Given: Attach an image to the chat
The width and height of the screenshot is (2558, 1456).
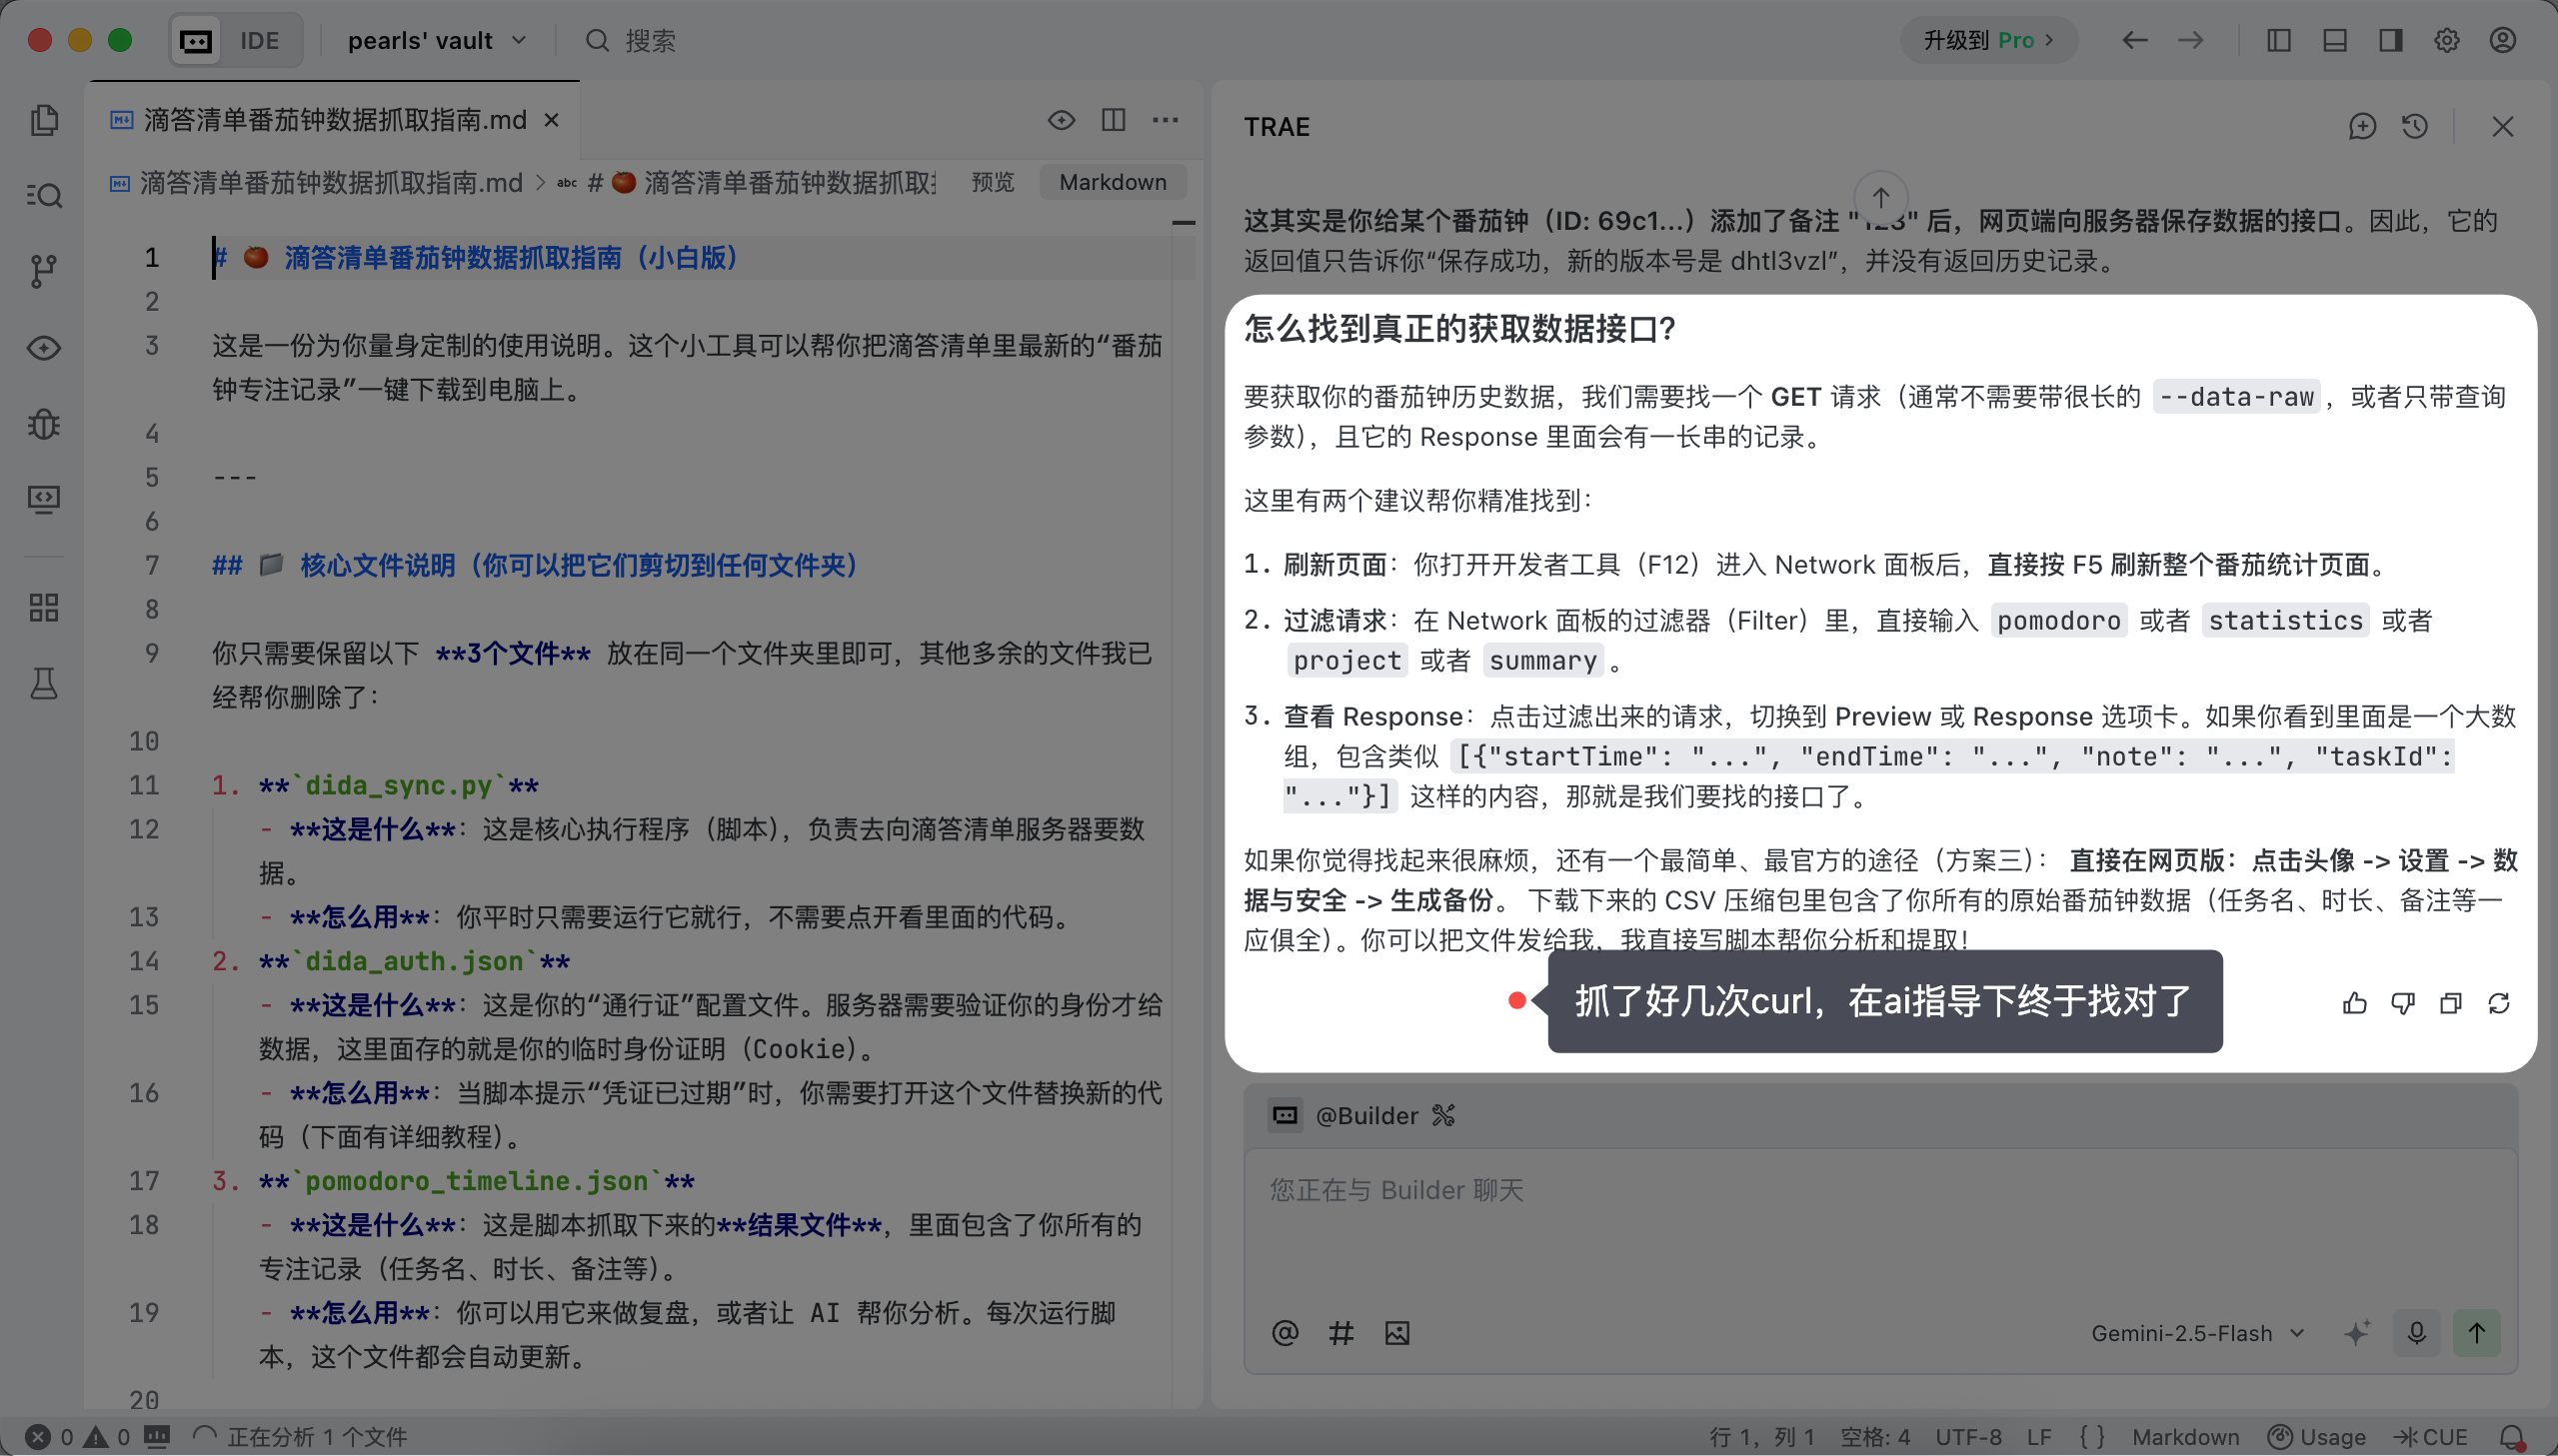Looking at the screenshot, I should (x=1396, y=1333).
